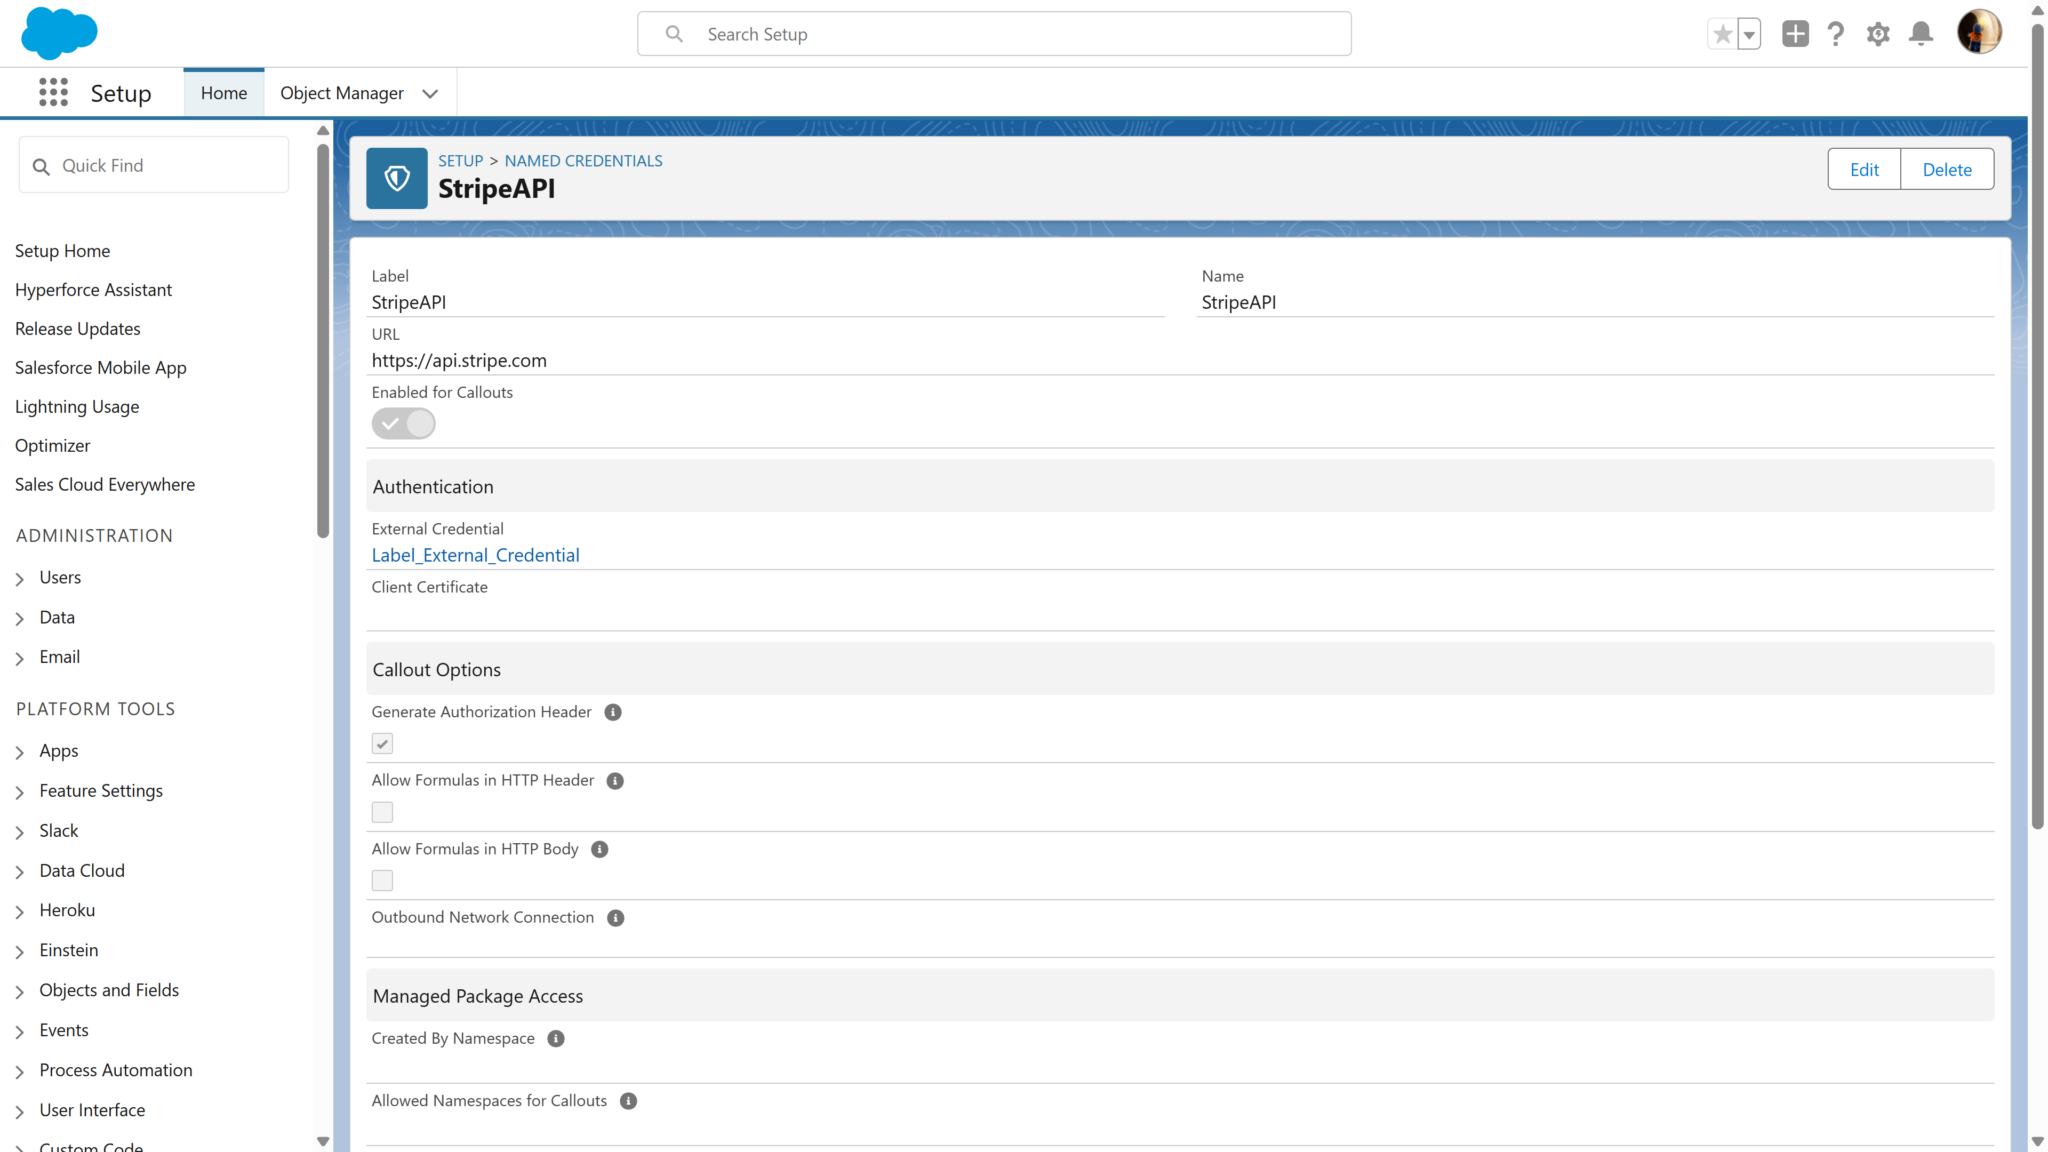
Task: Open the Global Actions plus icon
Action: [x=1795, y=34]
